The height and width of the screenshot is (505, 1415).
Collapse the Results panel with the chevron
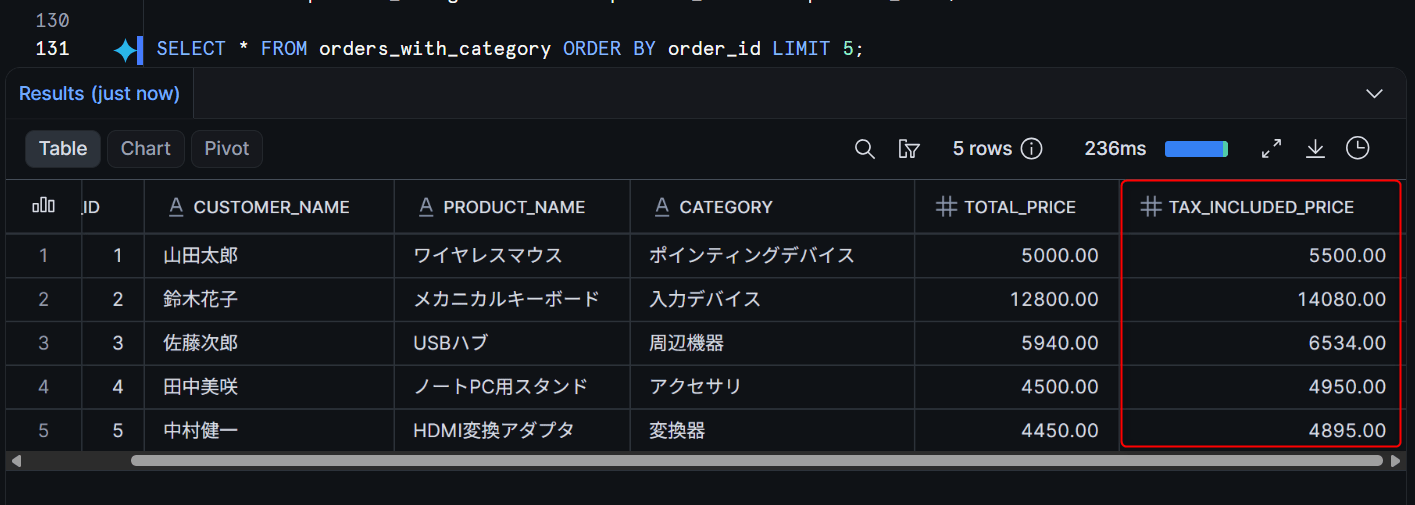point(1374,93)
